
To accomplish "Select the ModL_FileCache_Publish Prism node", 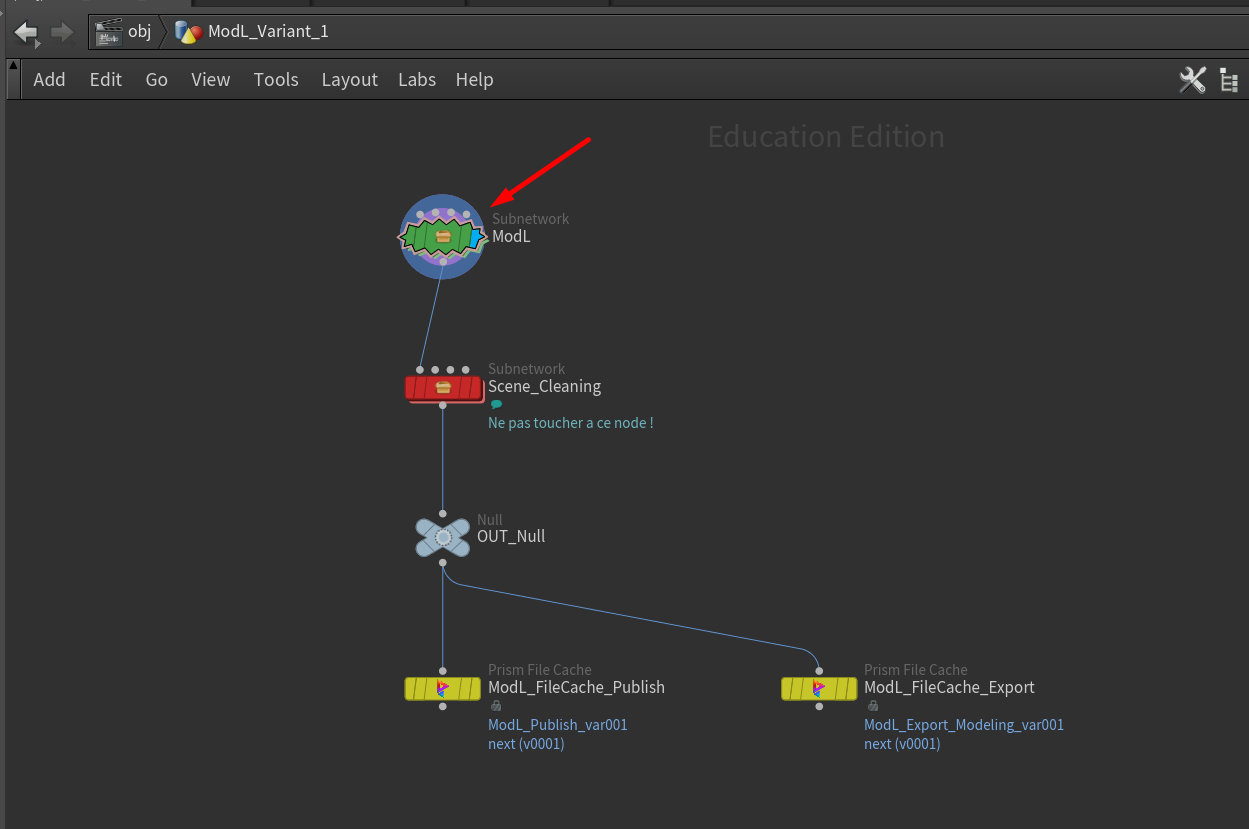I will (x=442, y=688).
